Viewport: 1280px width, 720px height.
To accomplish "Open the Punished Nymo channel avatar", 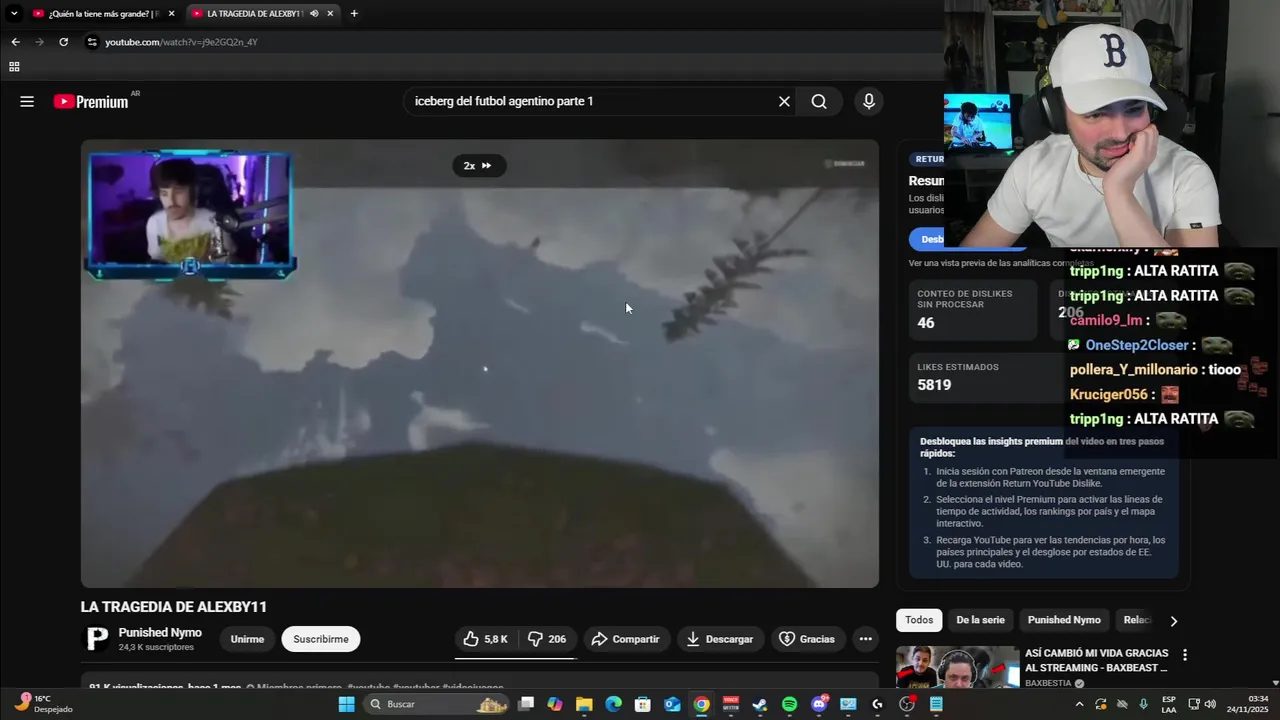I will pos(97,639).
